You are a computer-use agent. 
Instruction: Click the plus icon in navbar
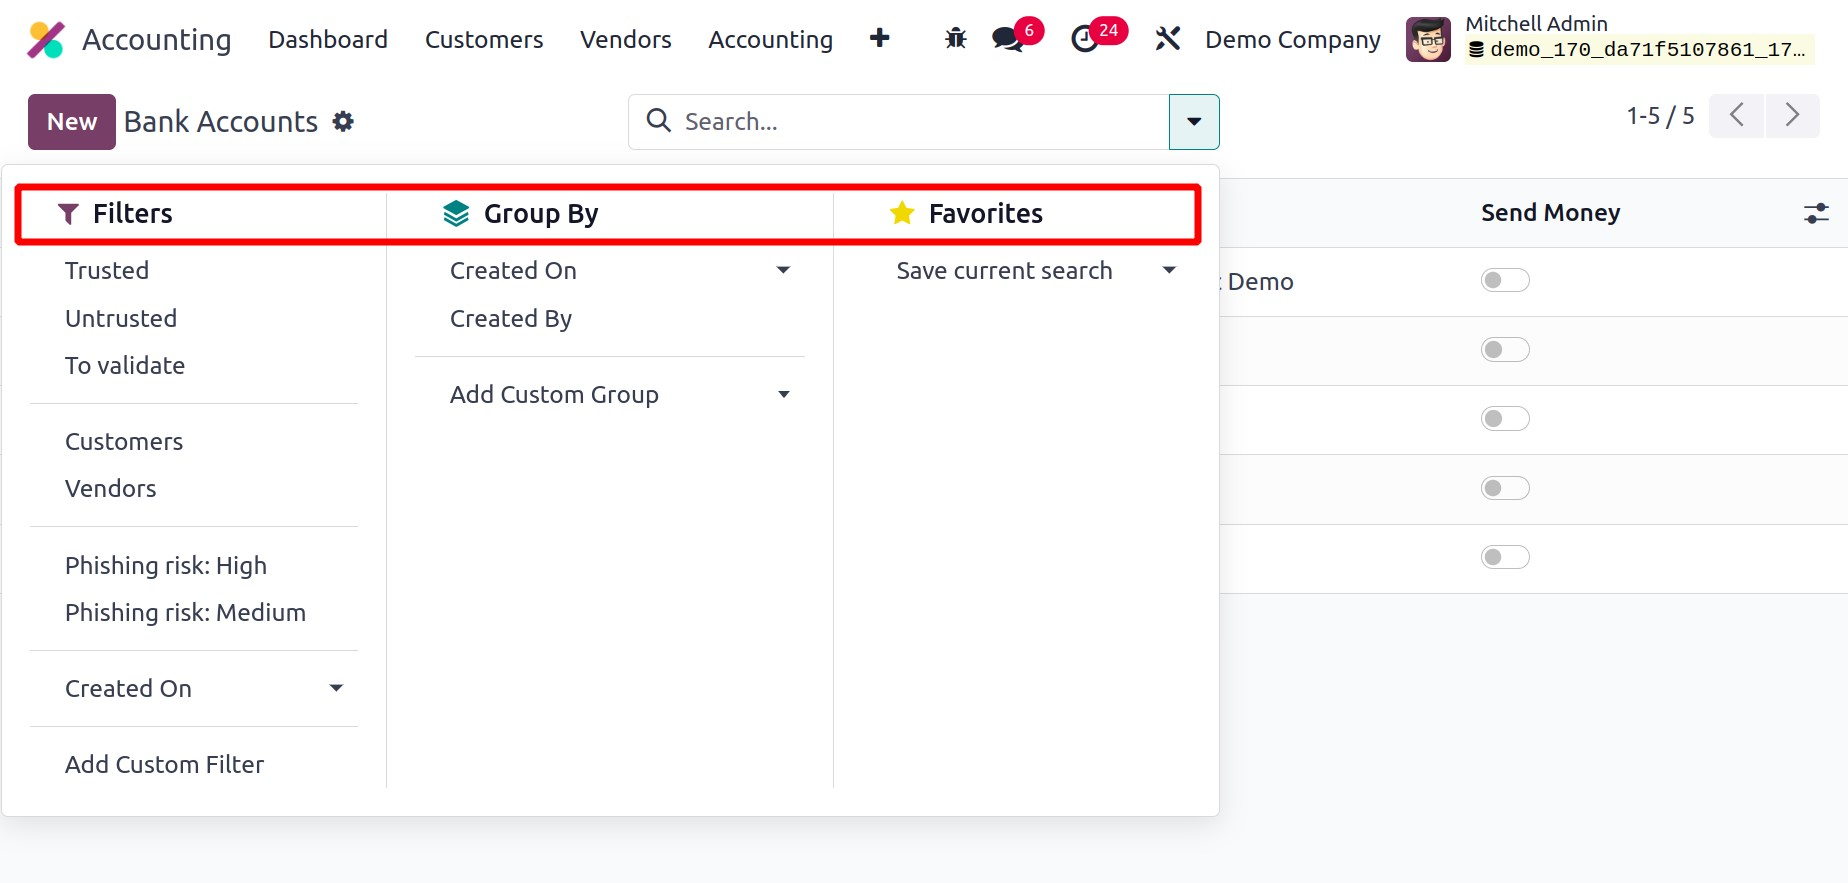point(879,38)
